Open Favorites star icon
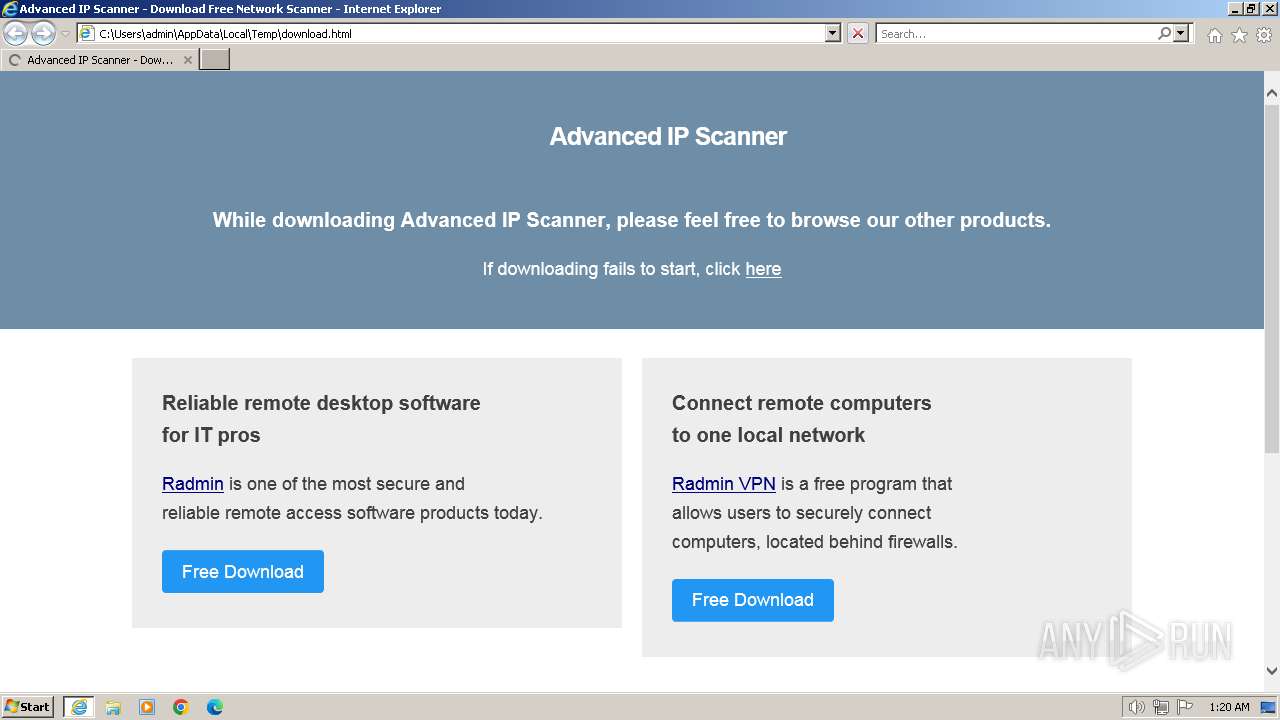Viewport: 1280px width, 720px height. 1239,35
